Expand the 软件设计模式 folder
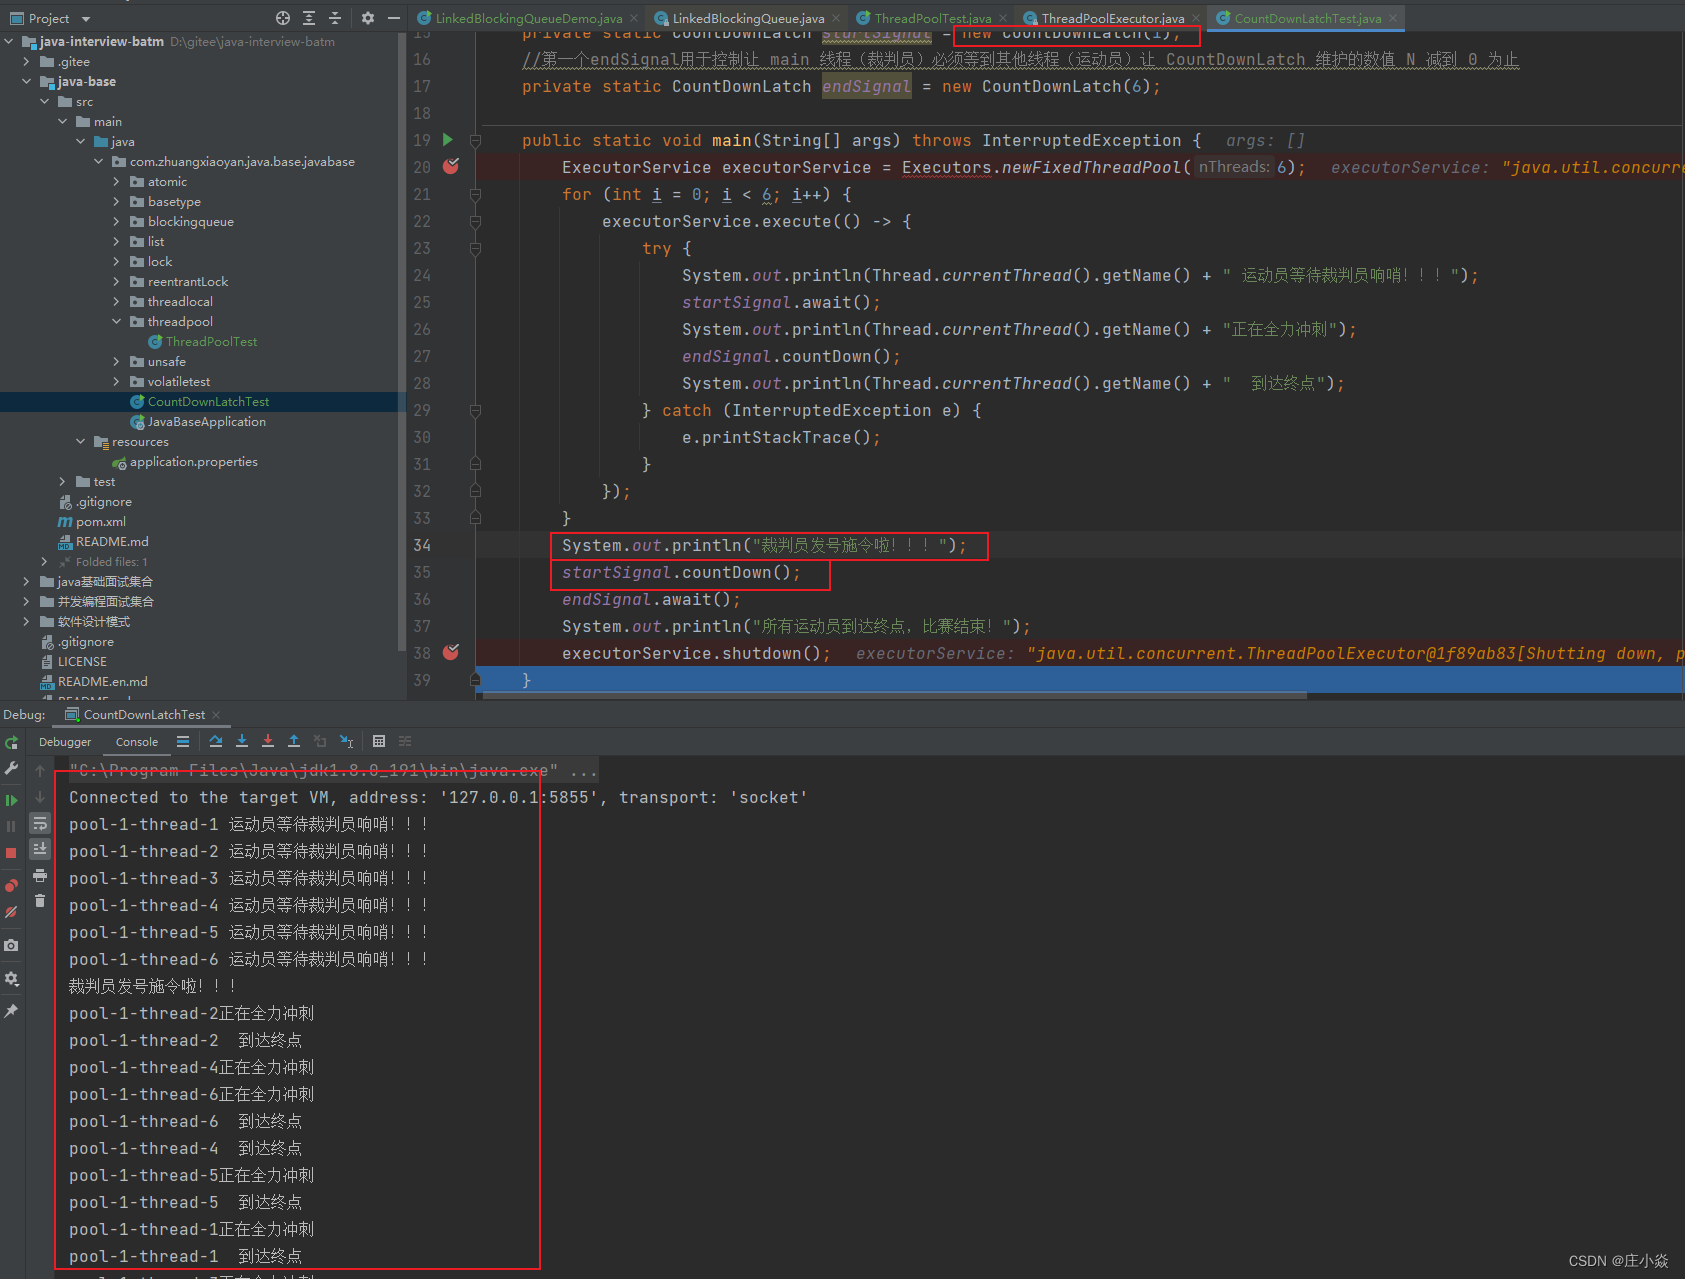Image resolution: width=1685 pixels, height=1279 pixels. click(x=27, y=622)
